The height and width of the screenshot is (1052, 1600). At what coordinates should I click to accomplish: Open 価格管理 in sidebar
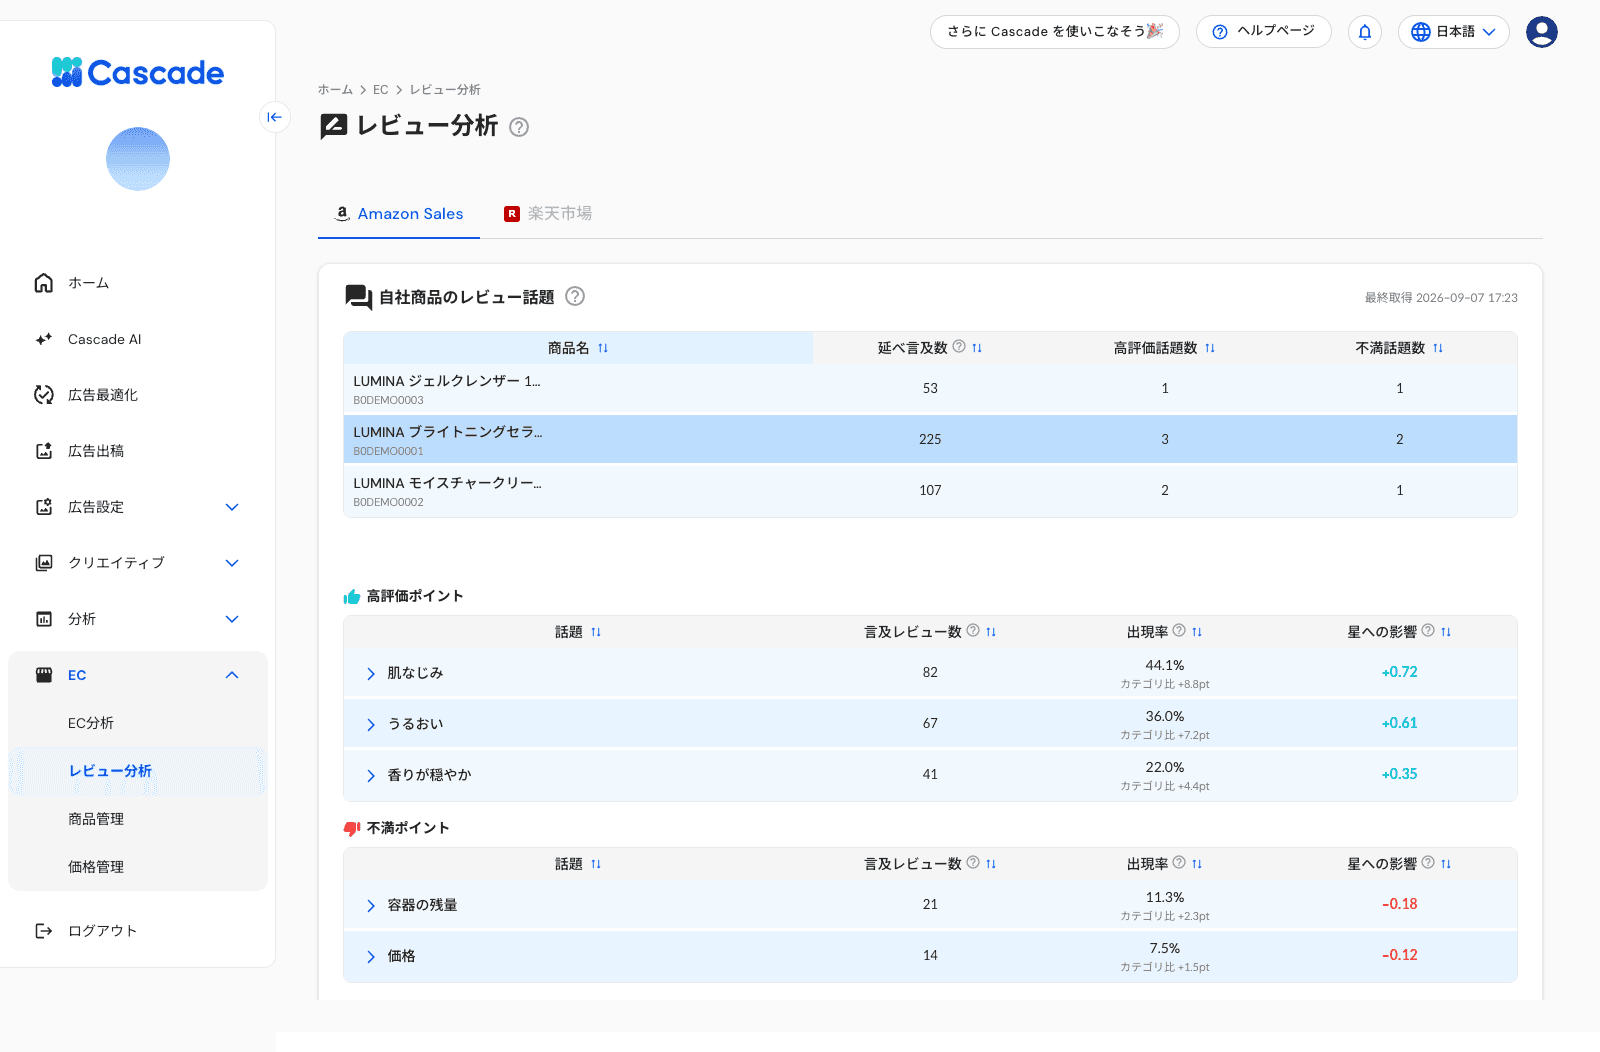pos(96,867)
